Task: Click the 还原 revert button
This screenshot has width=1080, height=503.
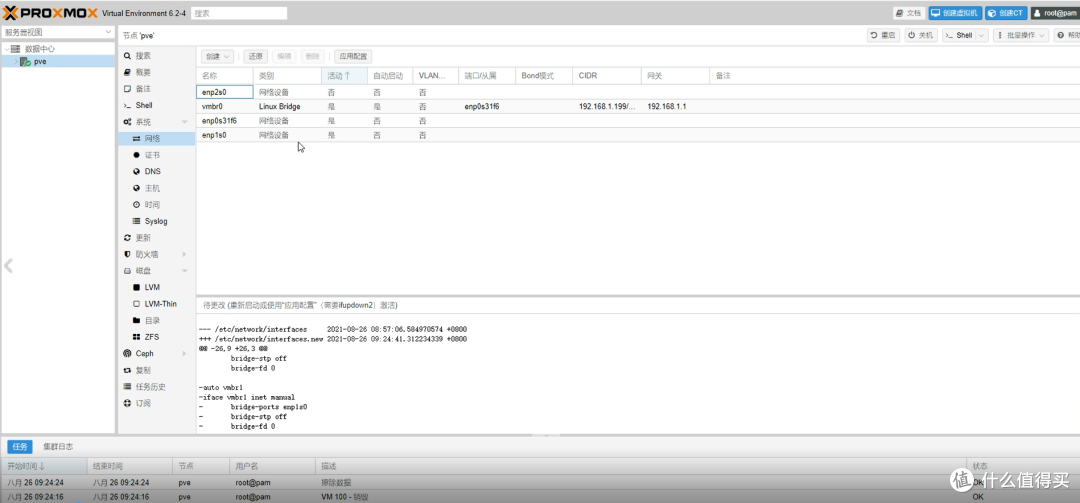Action: pyautogui.click(x=256, y=57)
